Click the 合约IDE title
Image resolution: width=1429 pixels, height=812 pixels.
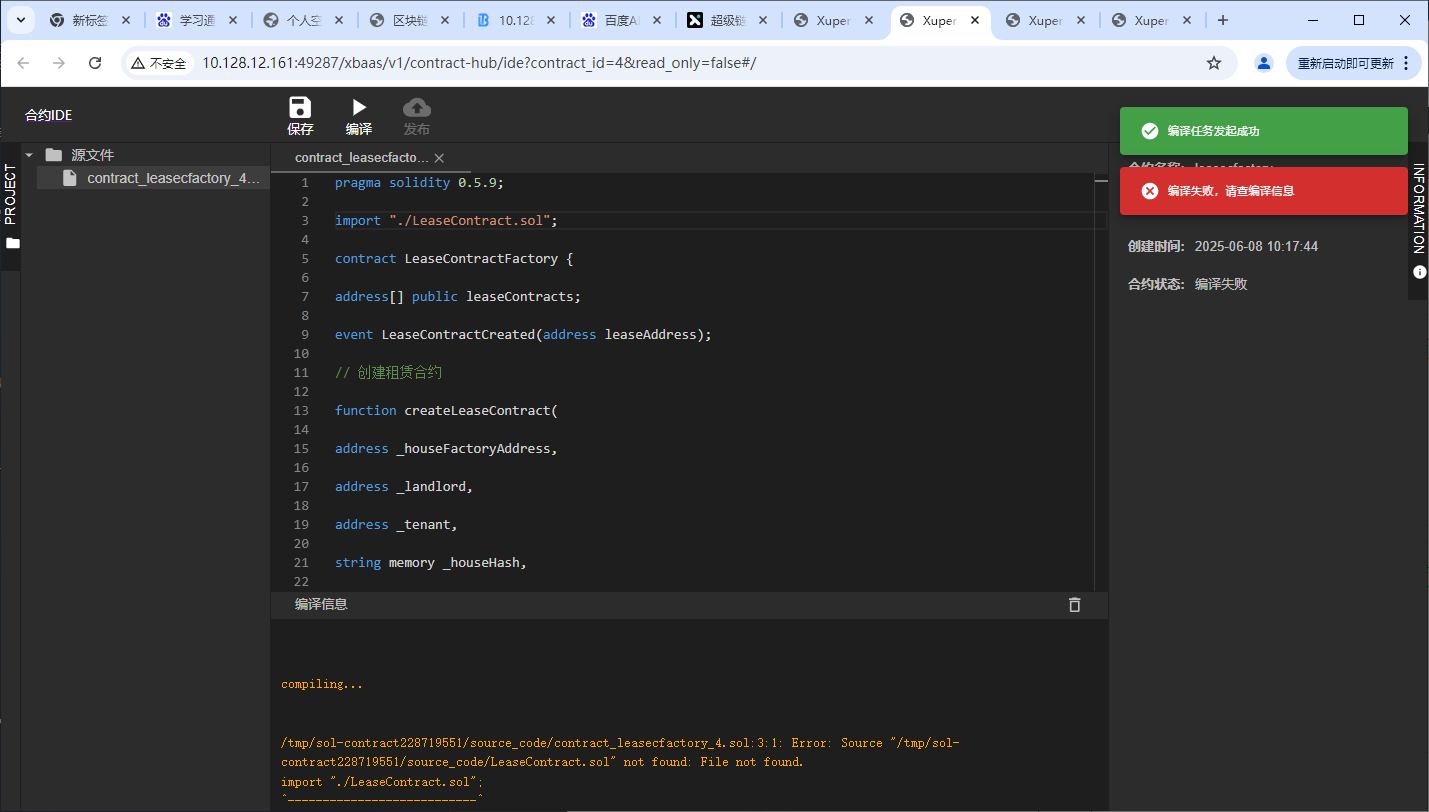click(x=49, y=115)
